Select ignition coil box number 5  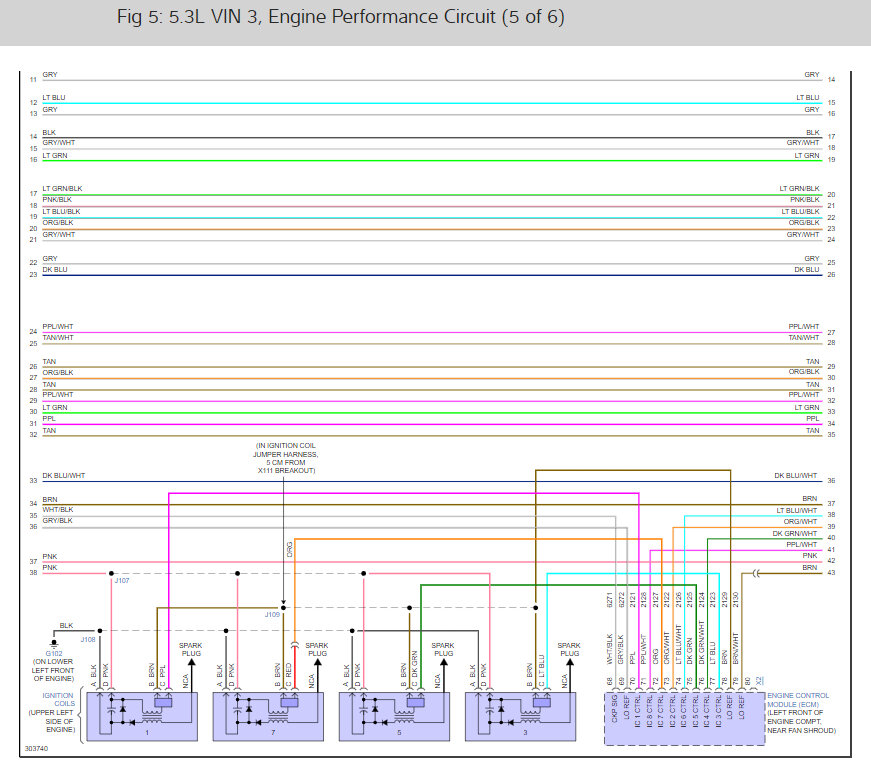click(x=394, y=717)
